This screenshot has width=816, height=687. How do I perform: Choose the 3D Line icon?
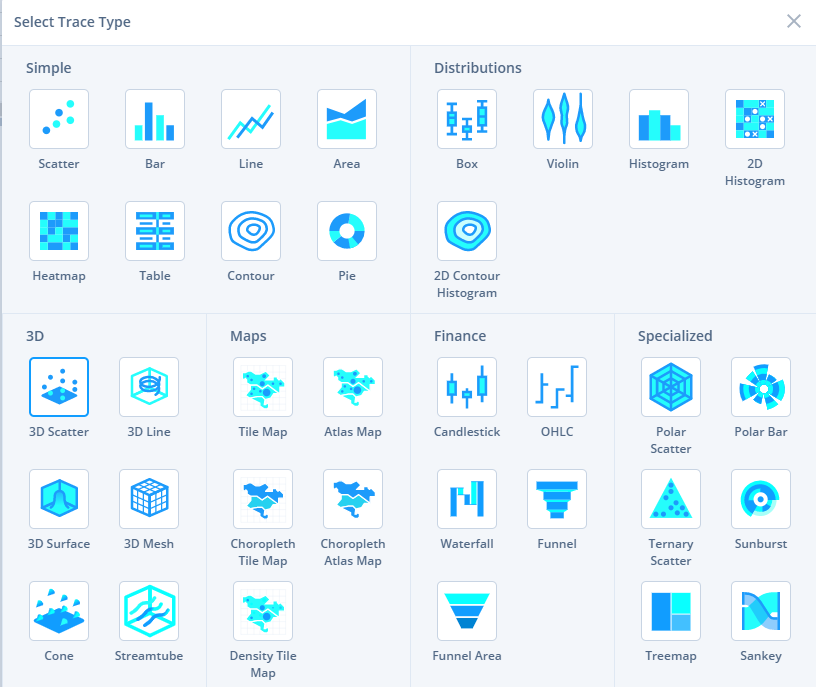pyautogui.click(x=149, y=387)
